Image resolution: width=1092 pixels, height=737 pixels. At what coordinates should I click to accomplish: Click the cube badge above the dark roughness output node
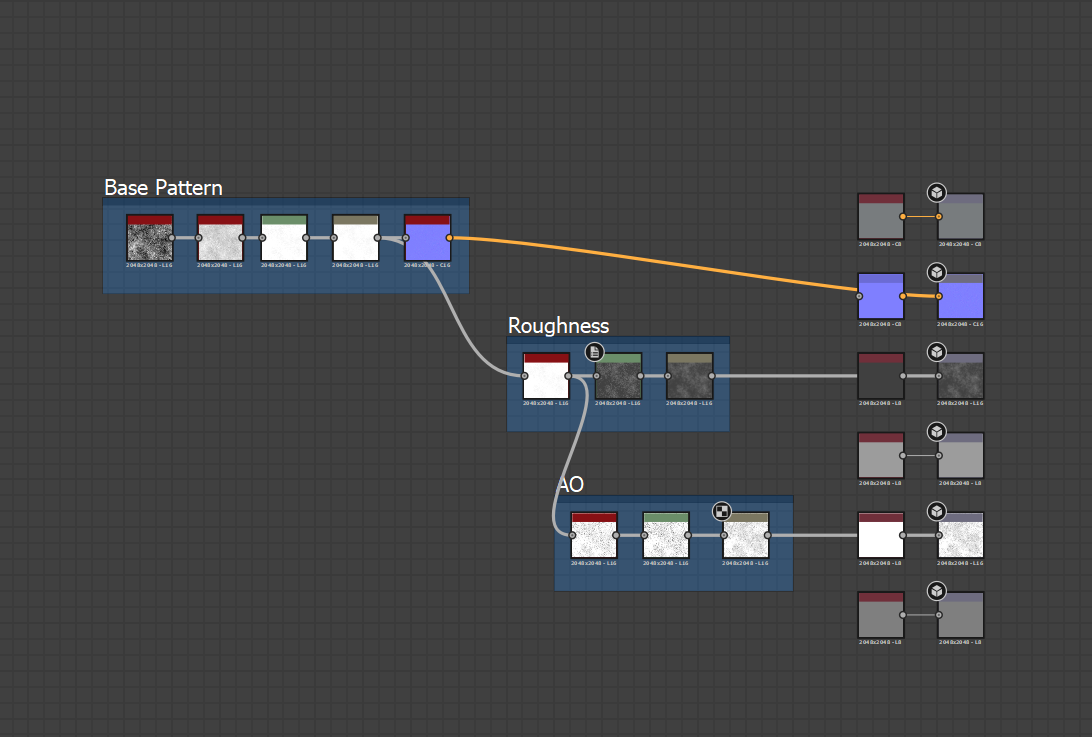937,352
